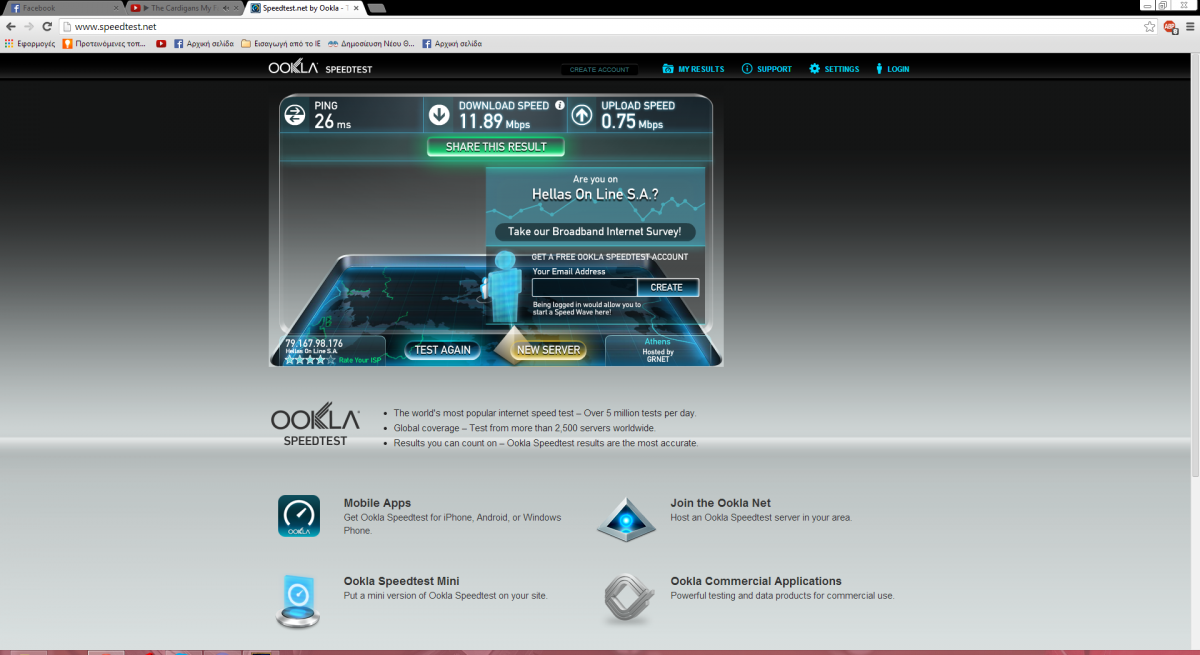Click the Mobile Apps speedometer icon
The height and width of the screenshot is (655, 1200).
point(299,516)
